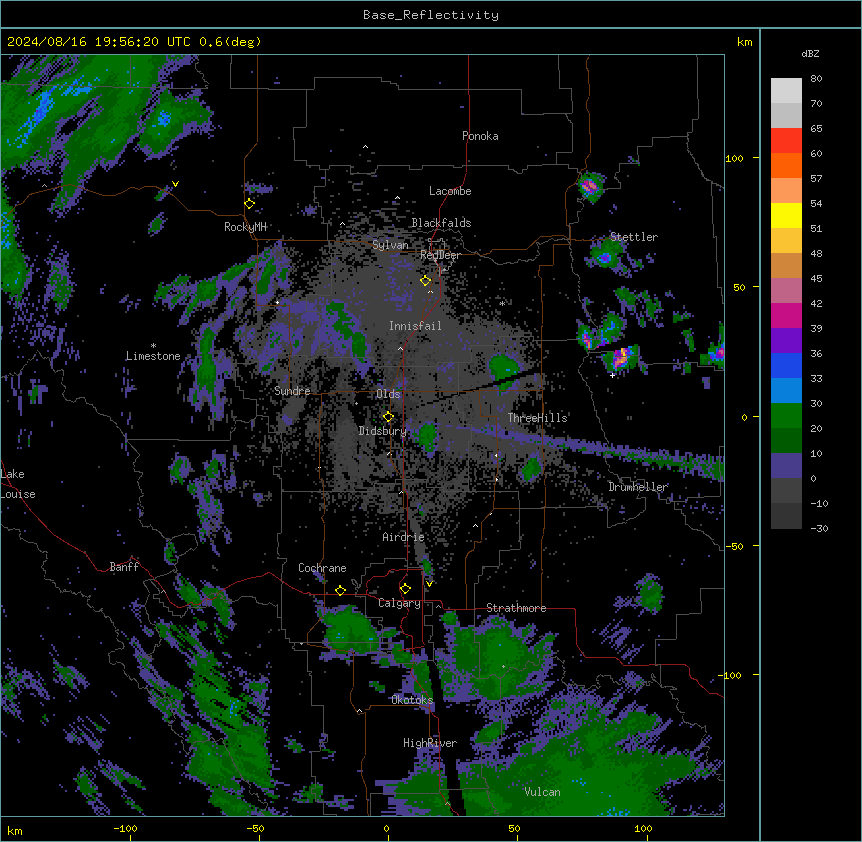The height and width of the screenshot is (842, 862).
Task: Click the yellow diamond marker above Calgary
Action: tap(405, 589)
